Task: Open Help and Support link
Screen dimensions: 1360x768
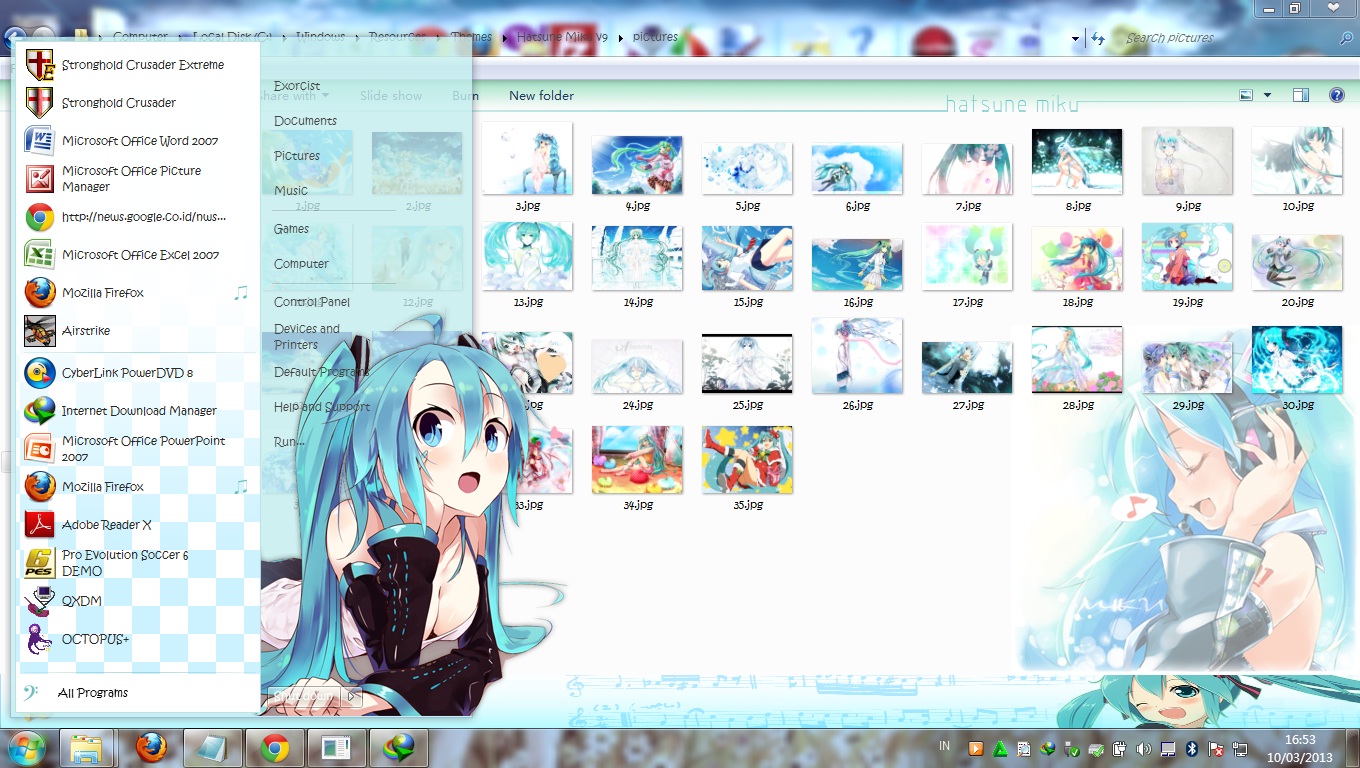Action: pos(321,407)
